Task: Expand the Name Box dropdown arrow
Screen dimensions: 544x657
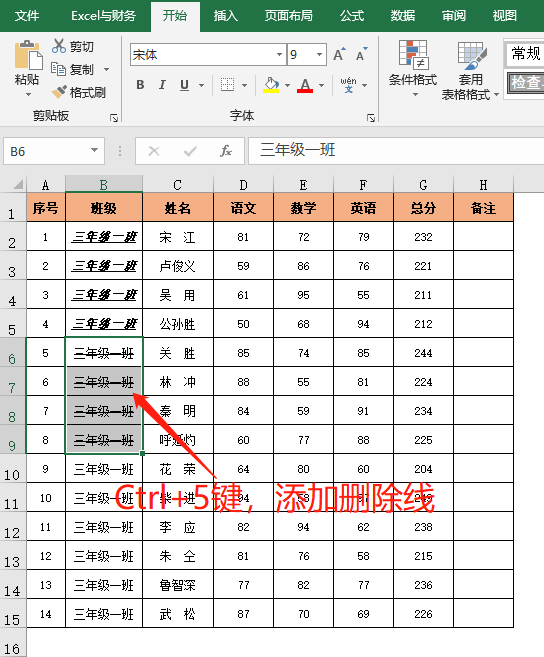Action: tap(94, 150)
